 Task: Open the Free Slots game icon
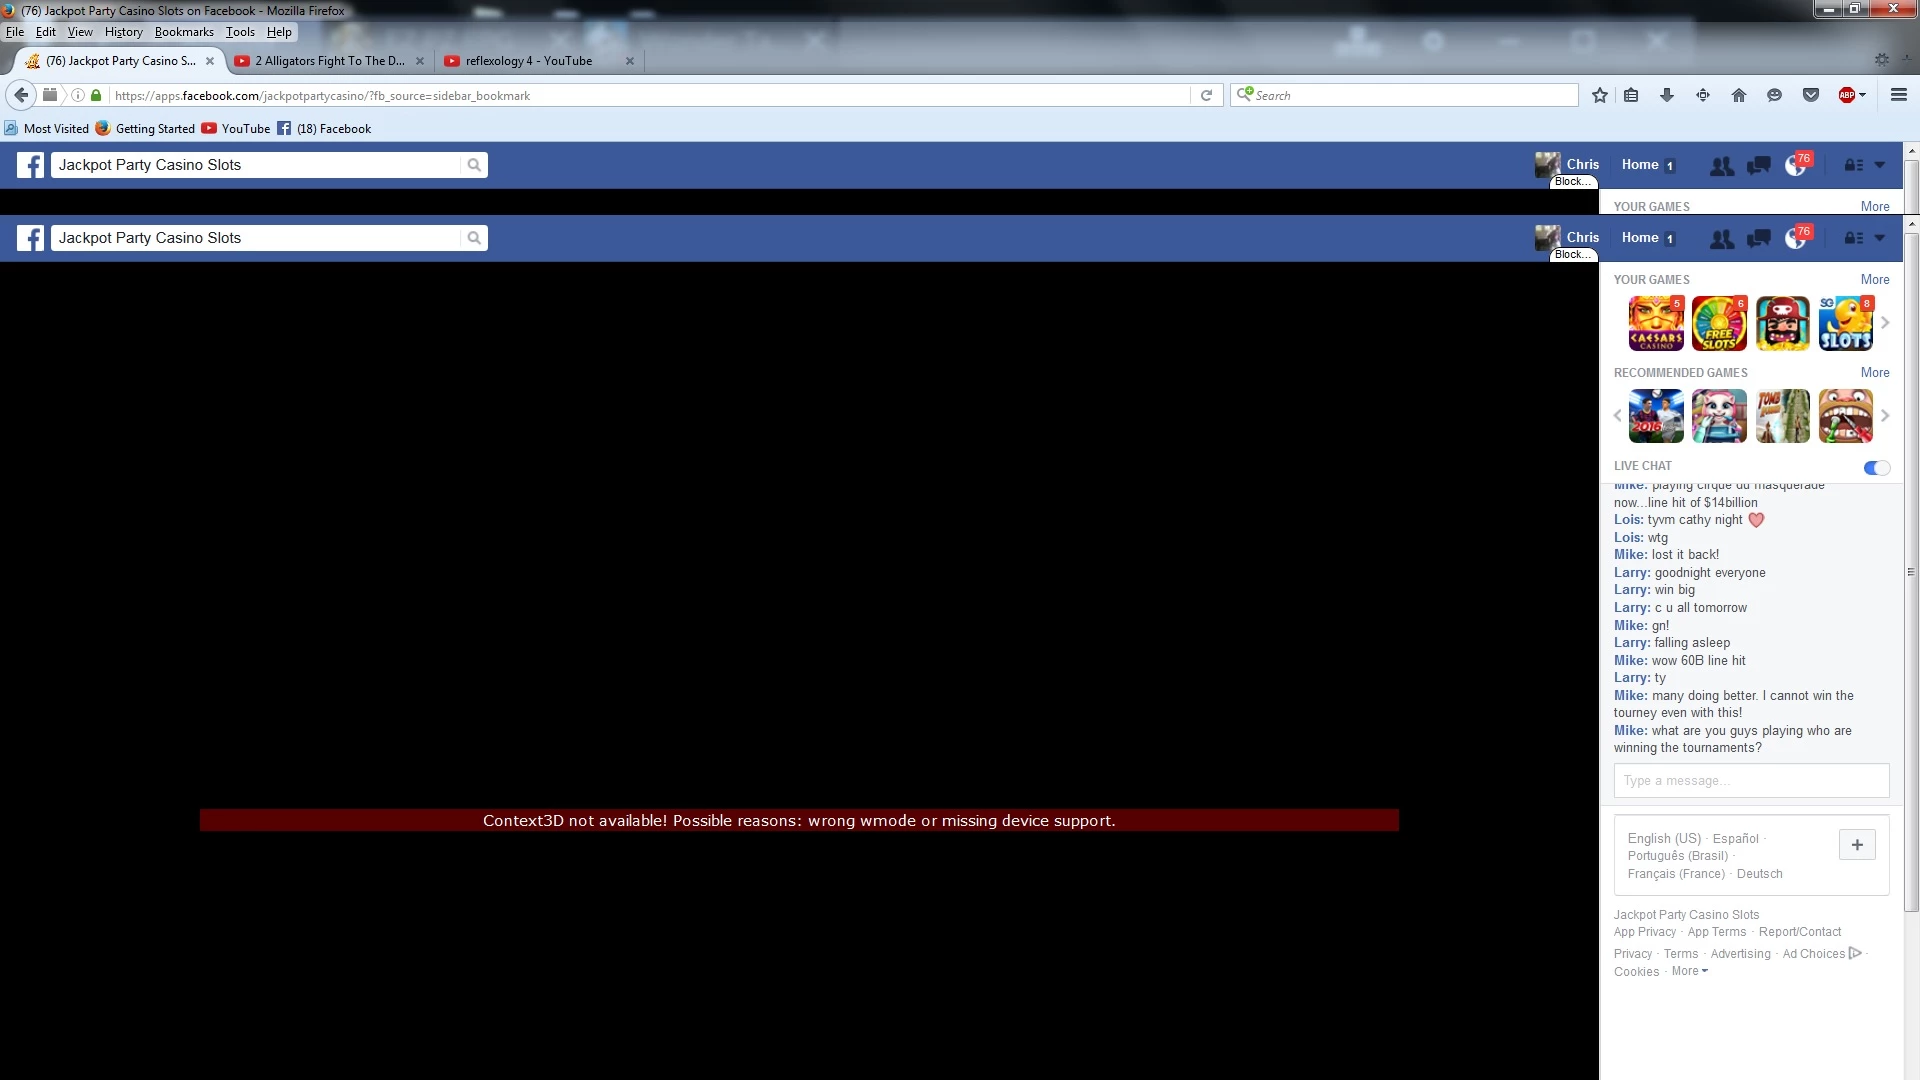tap(1718, 323)
